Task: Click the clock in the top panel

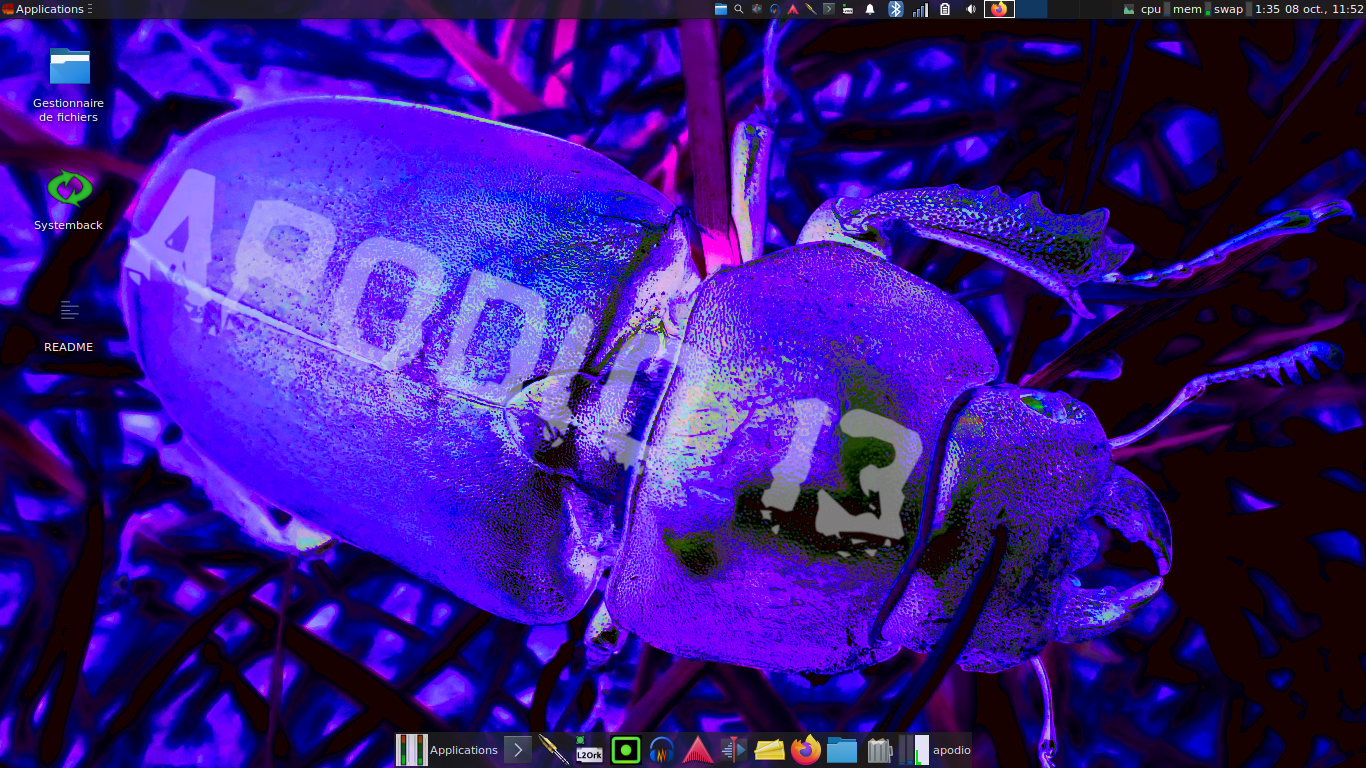Action: 1312,9
